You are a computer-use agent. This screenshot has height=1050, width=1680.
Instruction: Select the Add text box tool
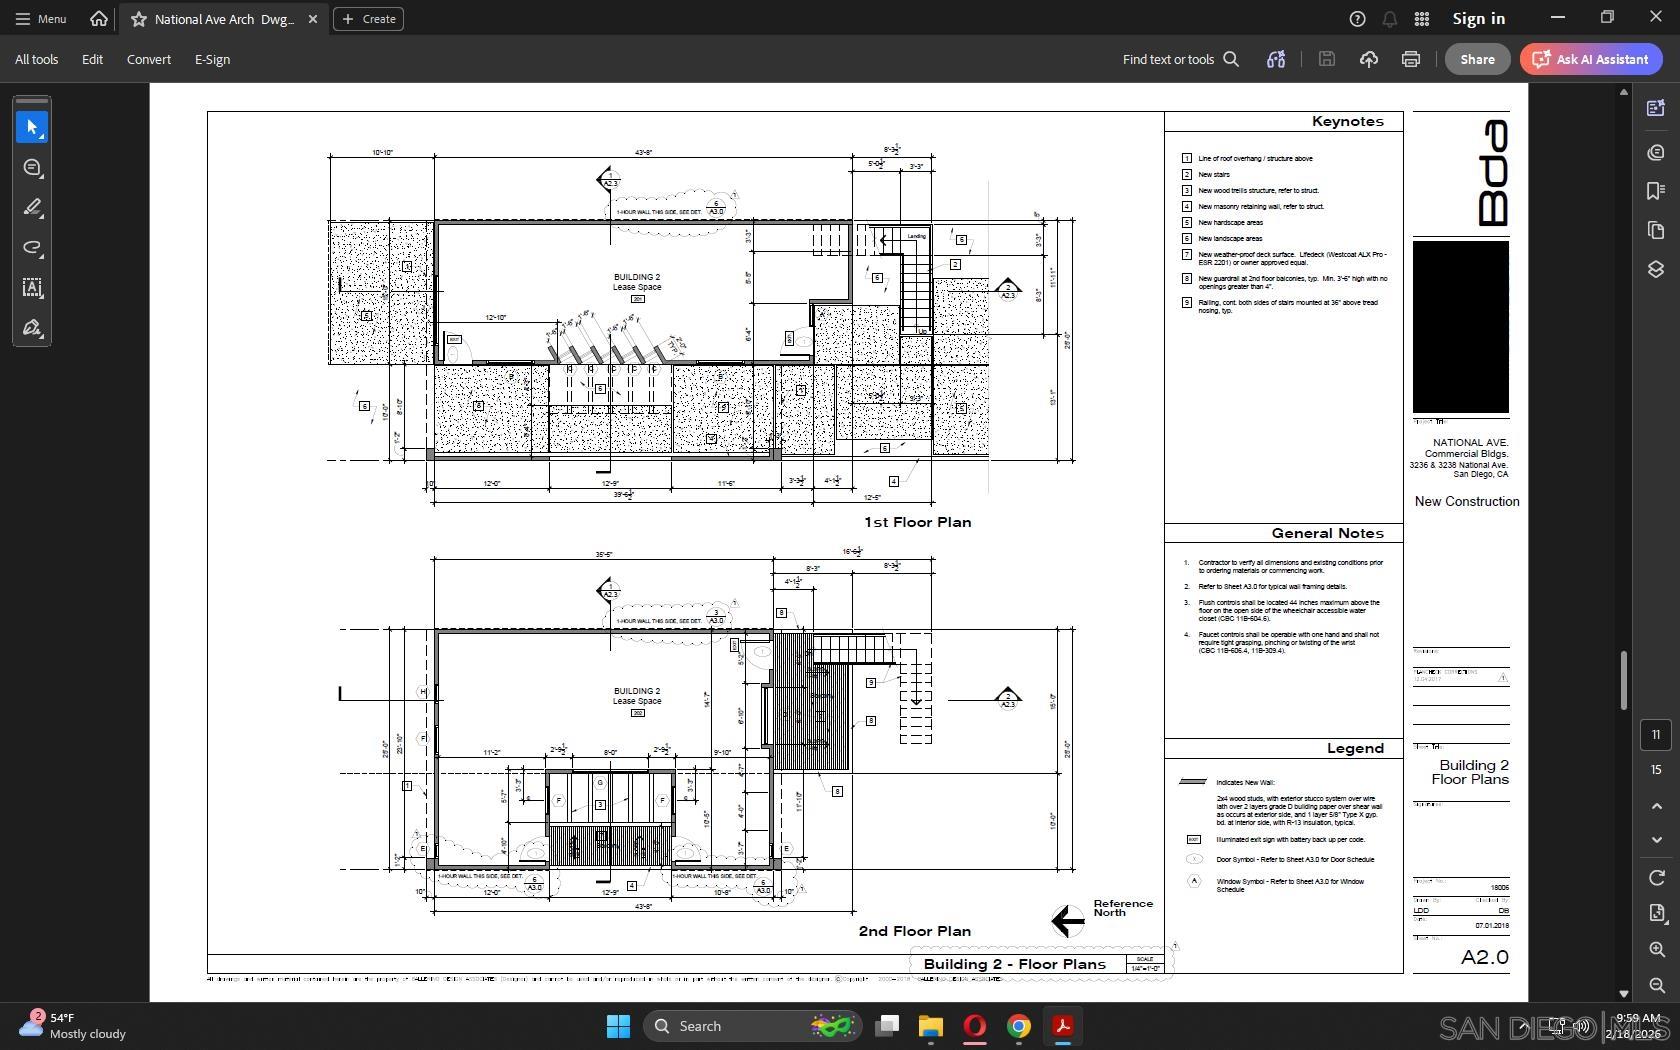pyautogui.click(x=32, y=288)
